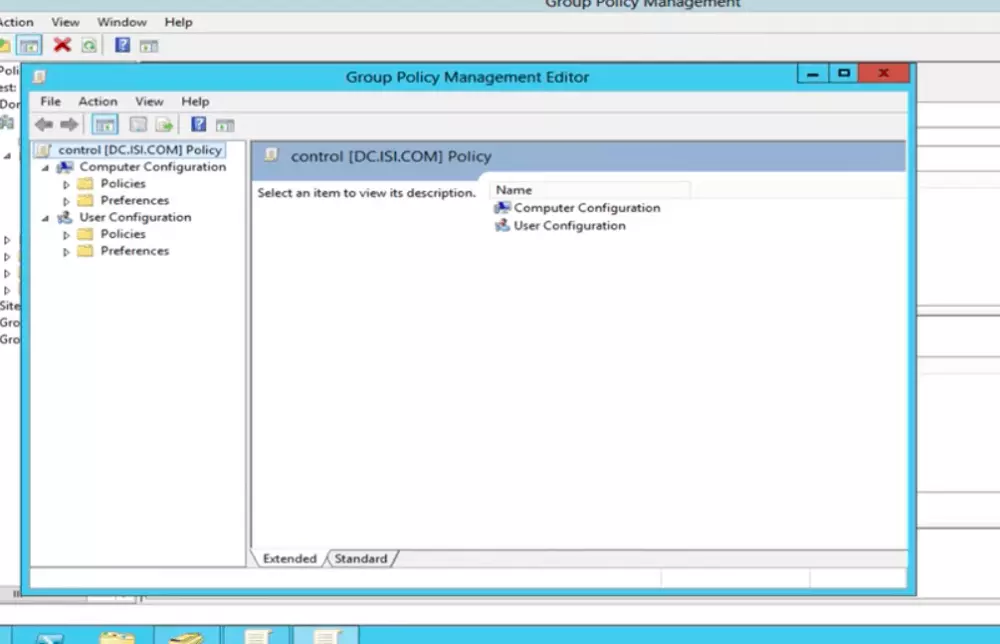Click the Preferences folder icon under User Configuration
The image size is (1000, 644).
point(85,251)
